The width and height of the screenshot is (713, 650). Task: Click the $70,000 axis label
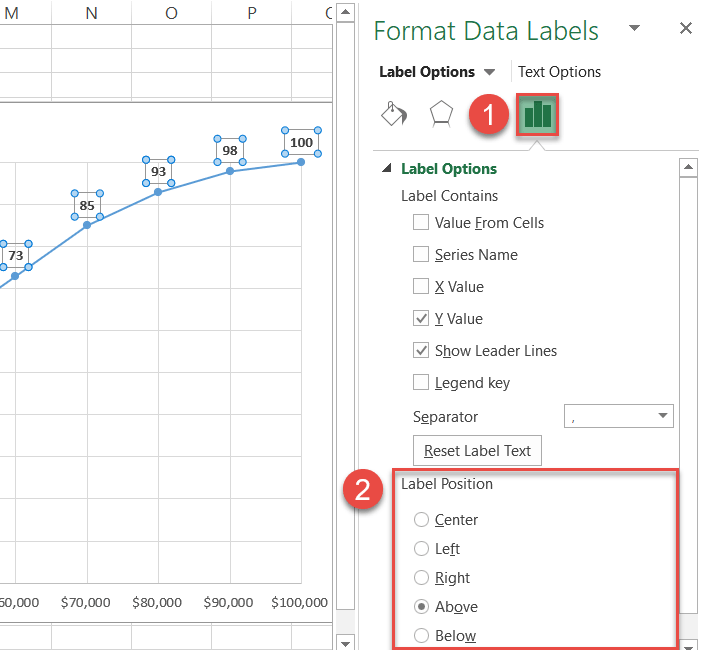[x=85, y=602]
